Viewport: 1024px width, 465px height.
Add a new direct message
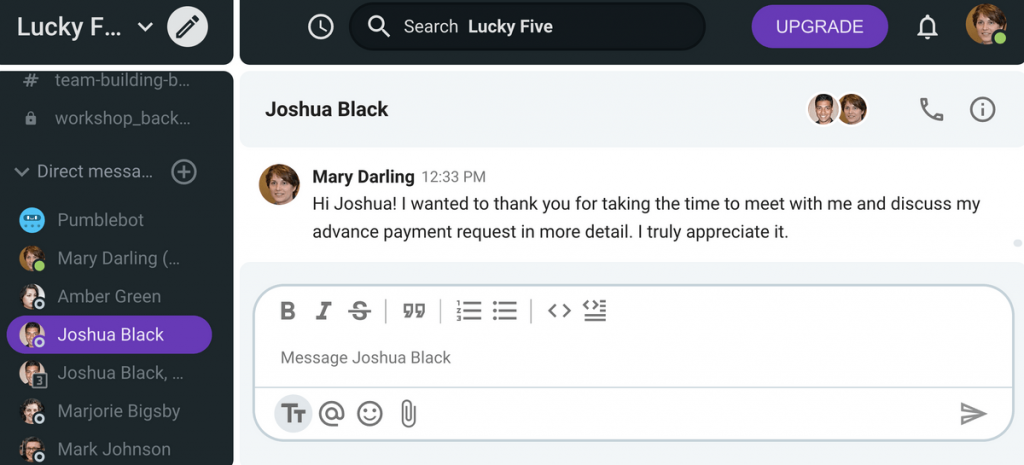pos(184,172)
